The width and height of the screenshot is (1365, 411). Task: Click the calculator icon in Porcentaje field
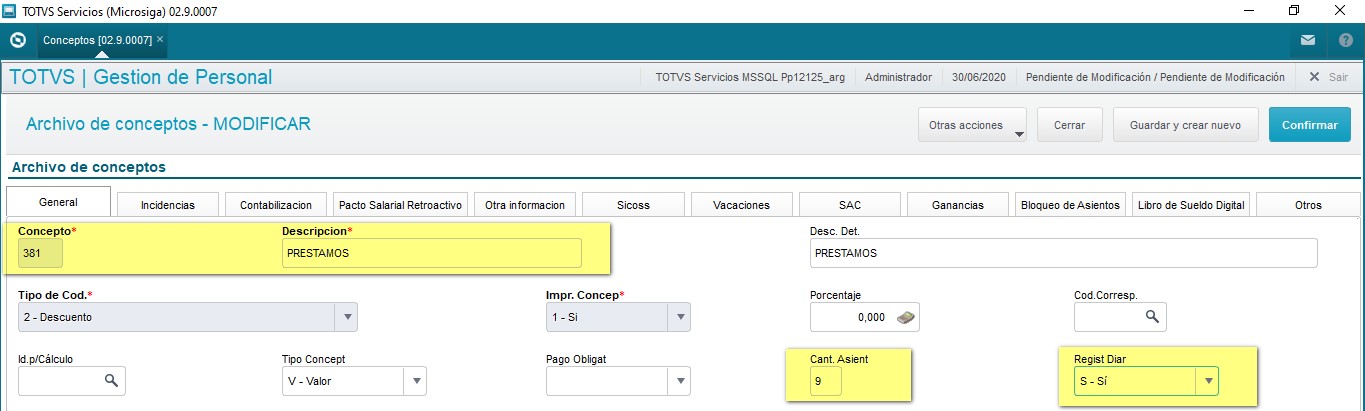[905, 317]
